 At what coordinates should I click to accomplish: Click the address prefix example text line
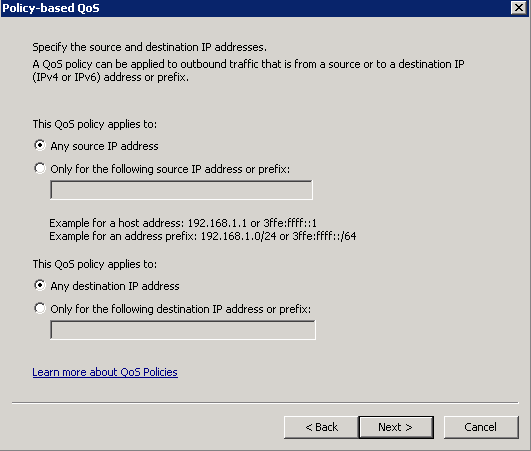tap(203, 236)
